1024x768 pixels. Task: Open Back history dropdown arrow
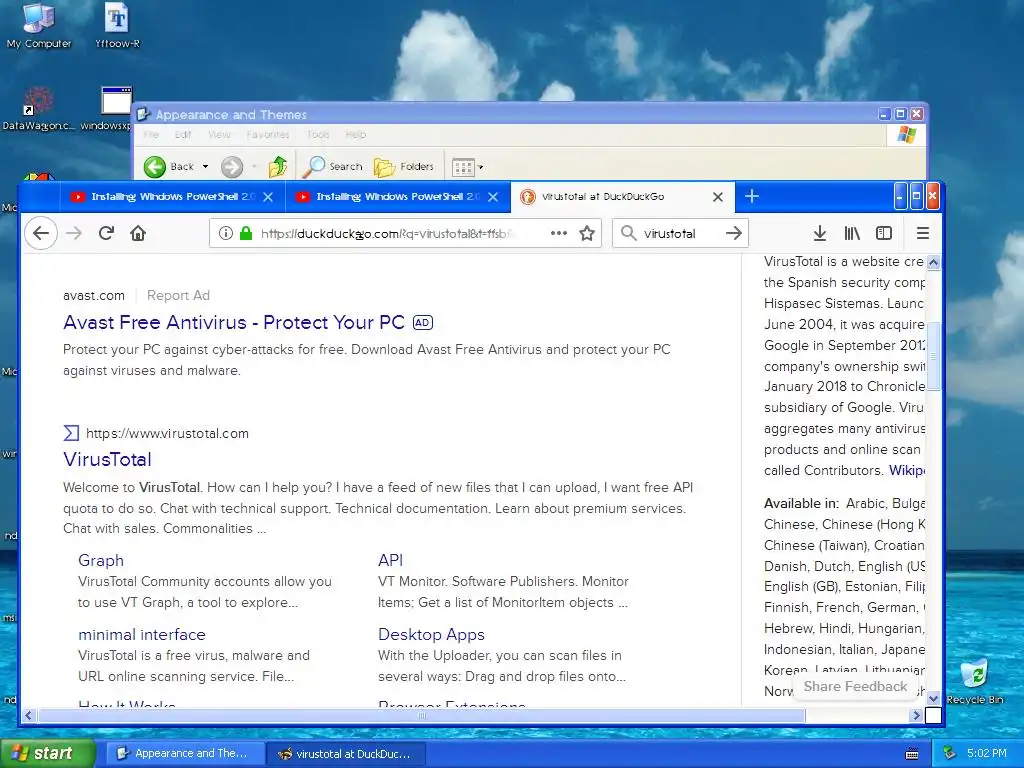tap(205, 167)
